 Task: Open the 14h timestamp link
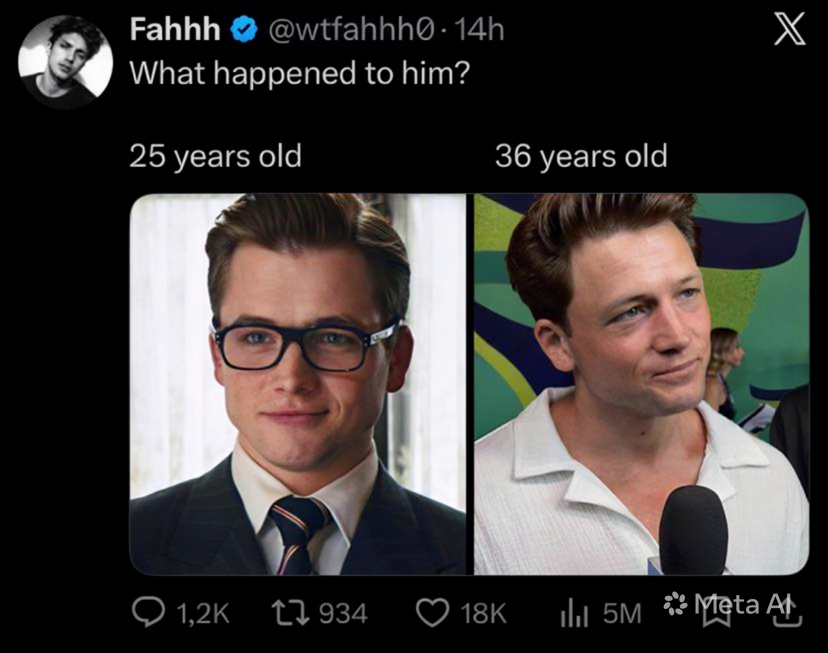478,30
